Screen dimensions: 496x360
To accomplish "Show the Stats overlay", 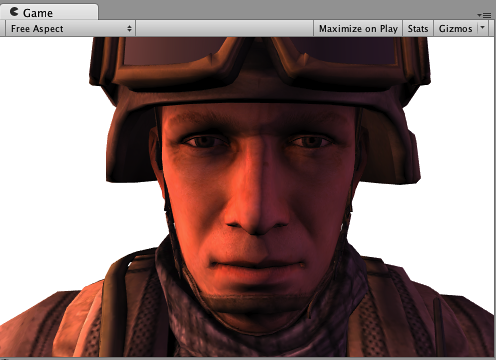I will point(418,29).
